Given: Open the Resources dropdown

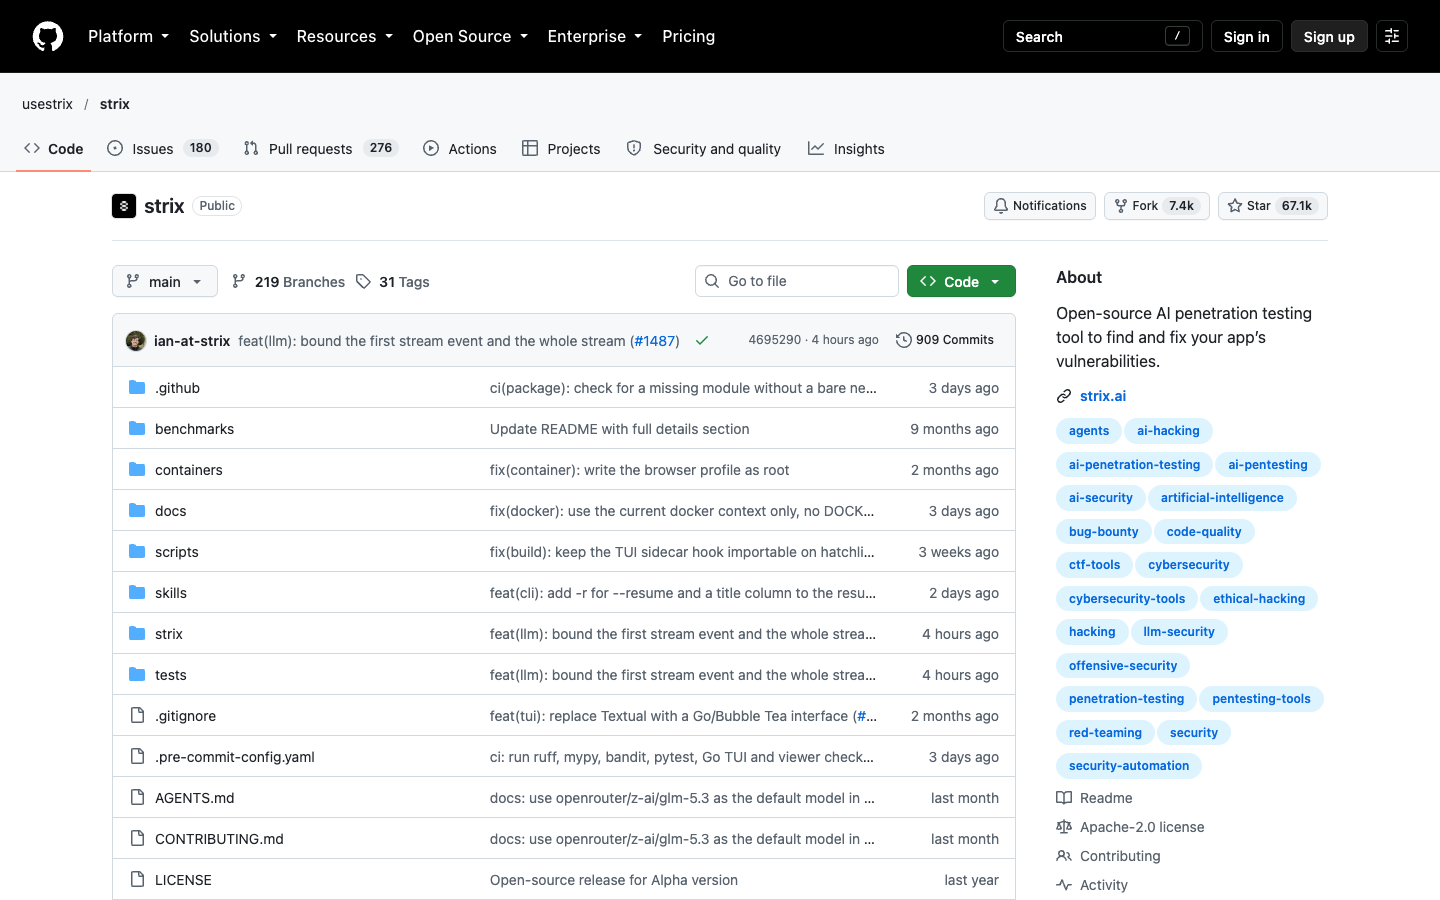Looking at the screenshot, I should tap(345, 36).
